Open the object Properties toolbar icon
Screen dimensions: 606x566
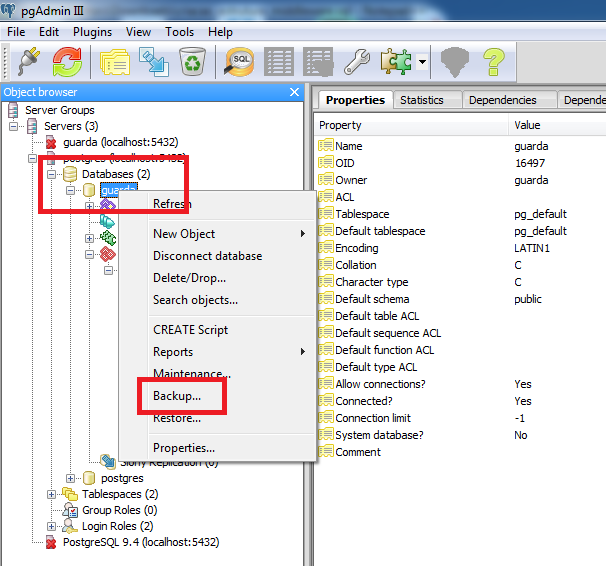tap(115, 62)
